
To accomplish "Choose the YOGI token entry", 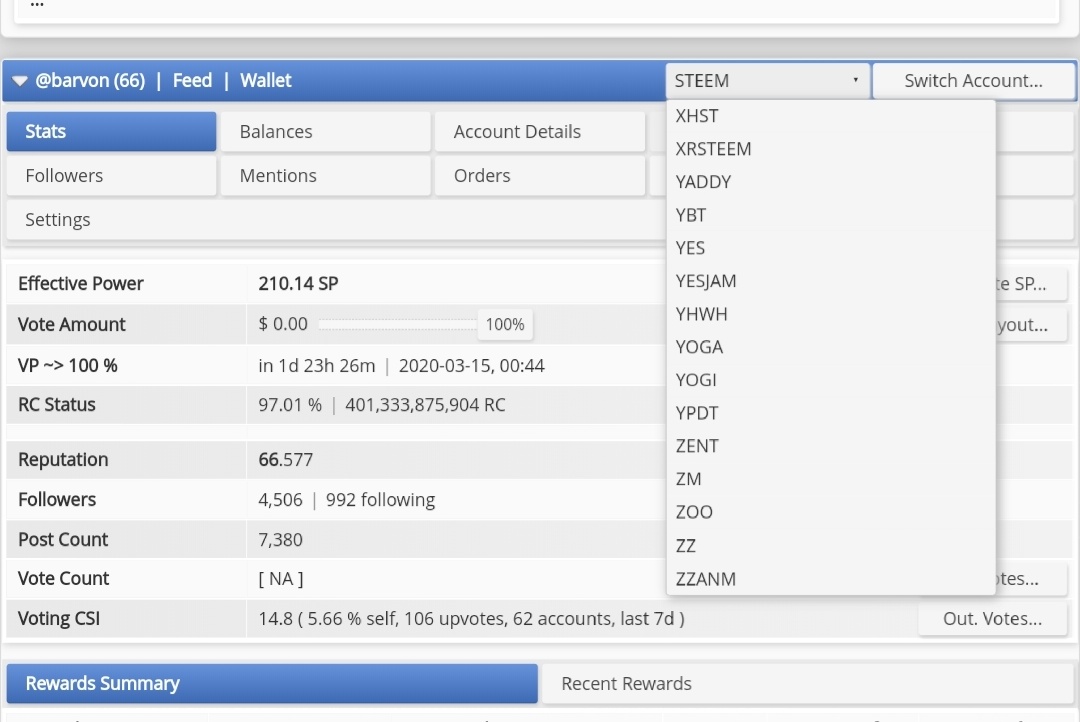I will point(831,380).
